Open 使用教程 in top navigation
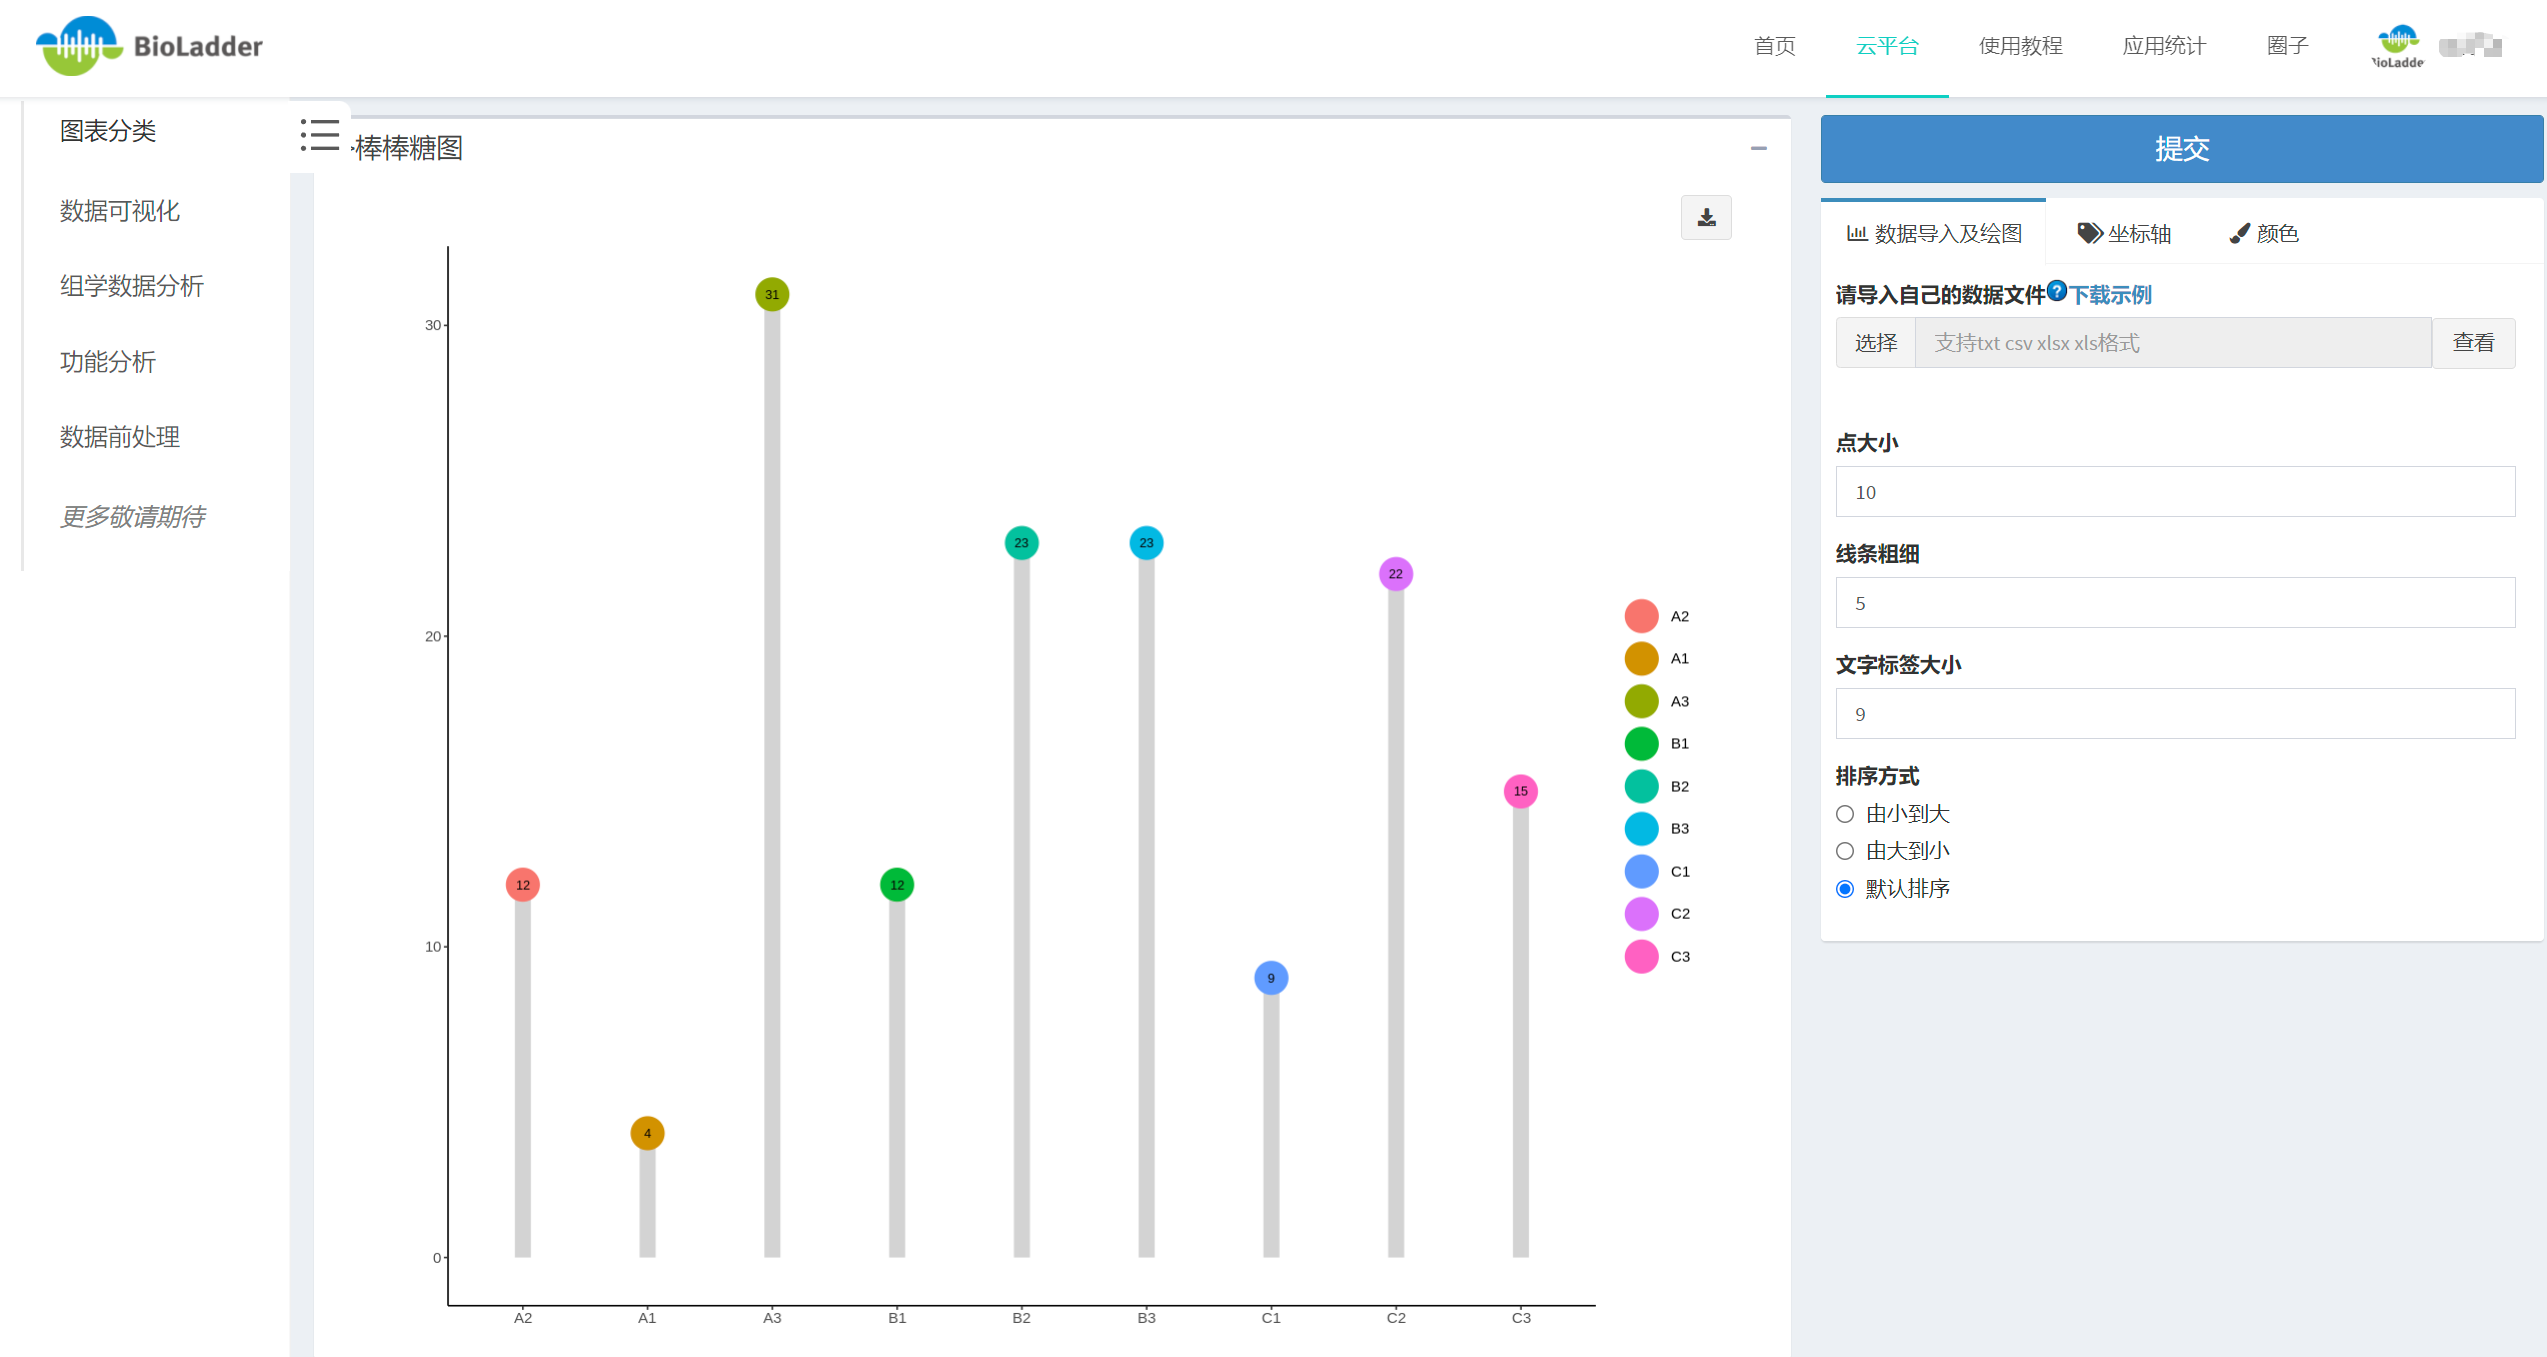2547x1357 pixels. point(2020,46)
